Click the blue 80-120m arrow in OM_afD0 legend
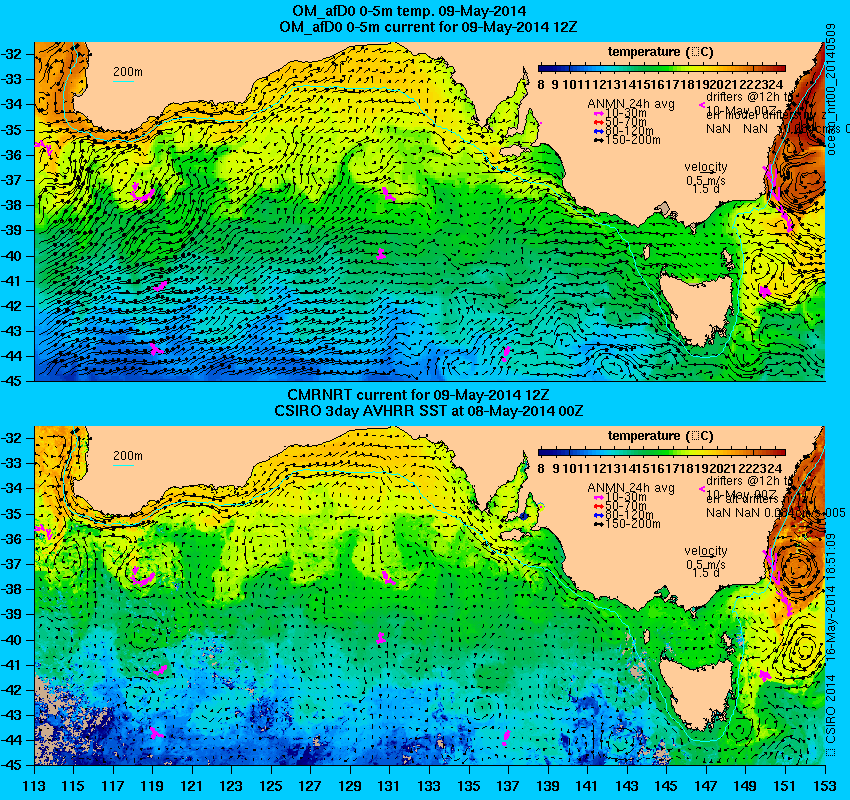The image size is (850, 800). pyautogui.click(x=598, y=131)
